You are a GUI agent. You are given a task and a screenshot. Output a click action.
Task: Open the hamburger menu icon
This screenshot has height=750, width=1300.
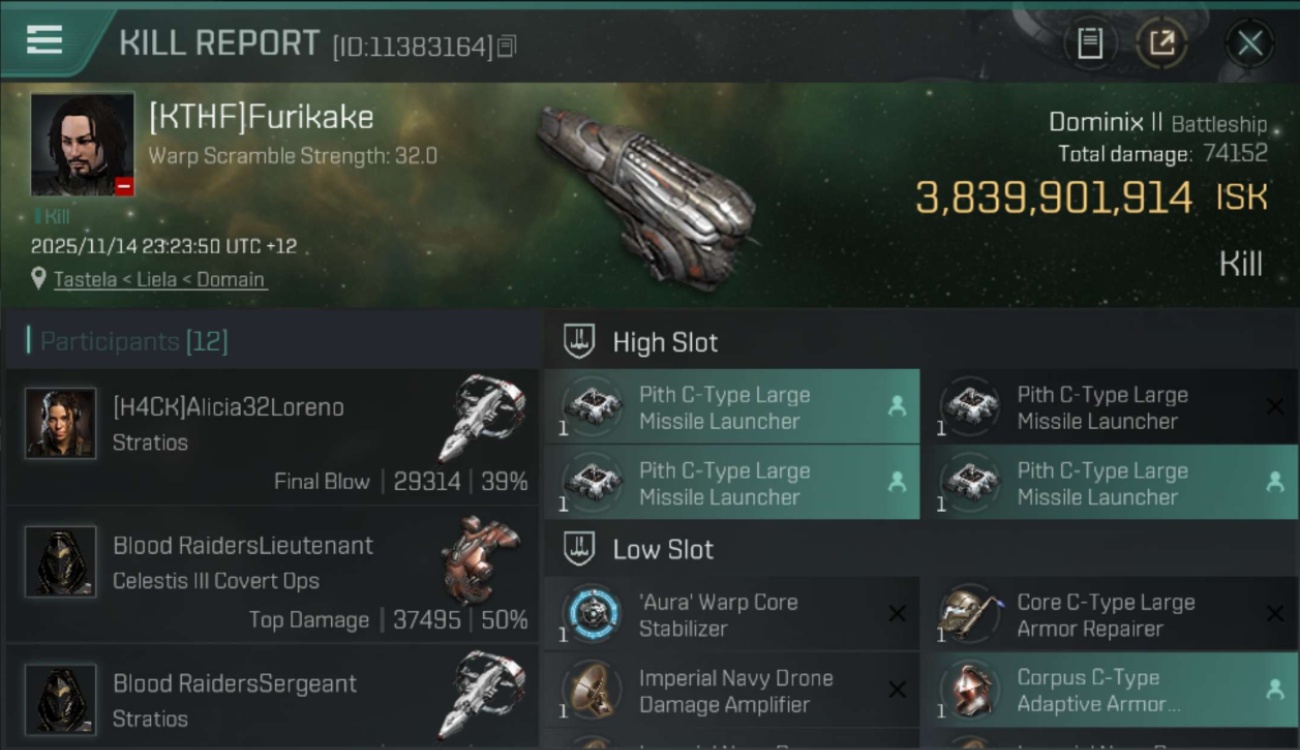(44, 40)
